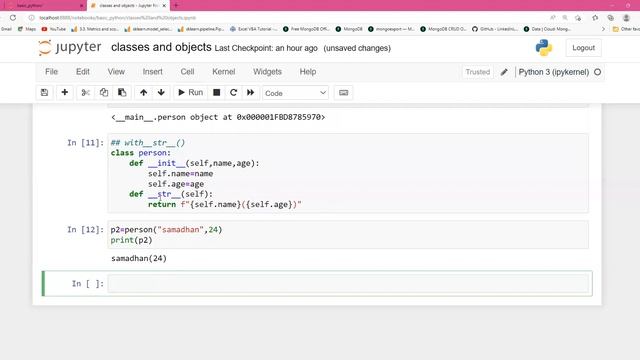Open the YouTube bookmark
640x360 pixels.
[53, 29]
